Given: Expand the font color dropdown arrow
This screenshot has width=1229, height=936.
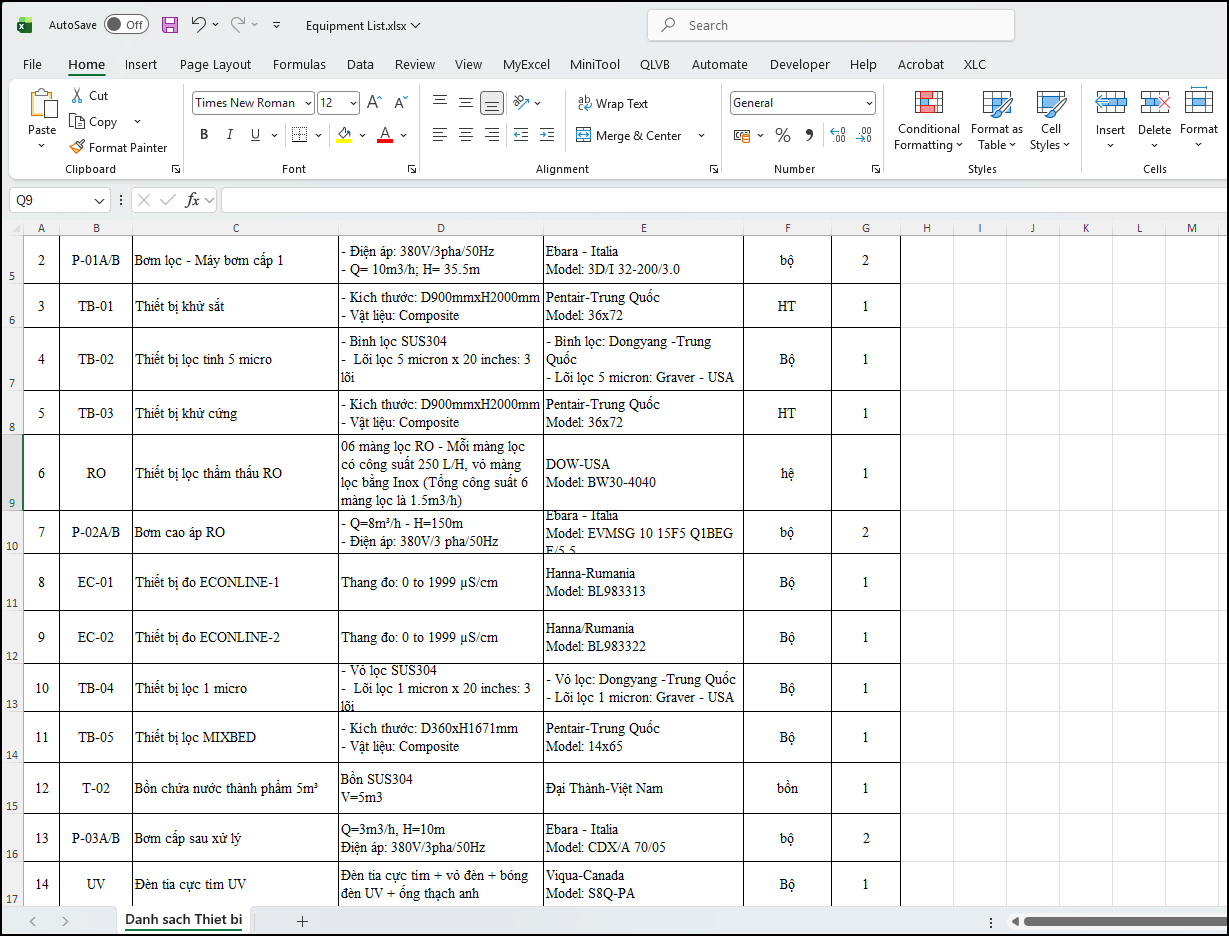Looking at the screenshot, I should click(x=403, y=135).
